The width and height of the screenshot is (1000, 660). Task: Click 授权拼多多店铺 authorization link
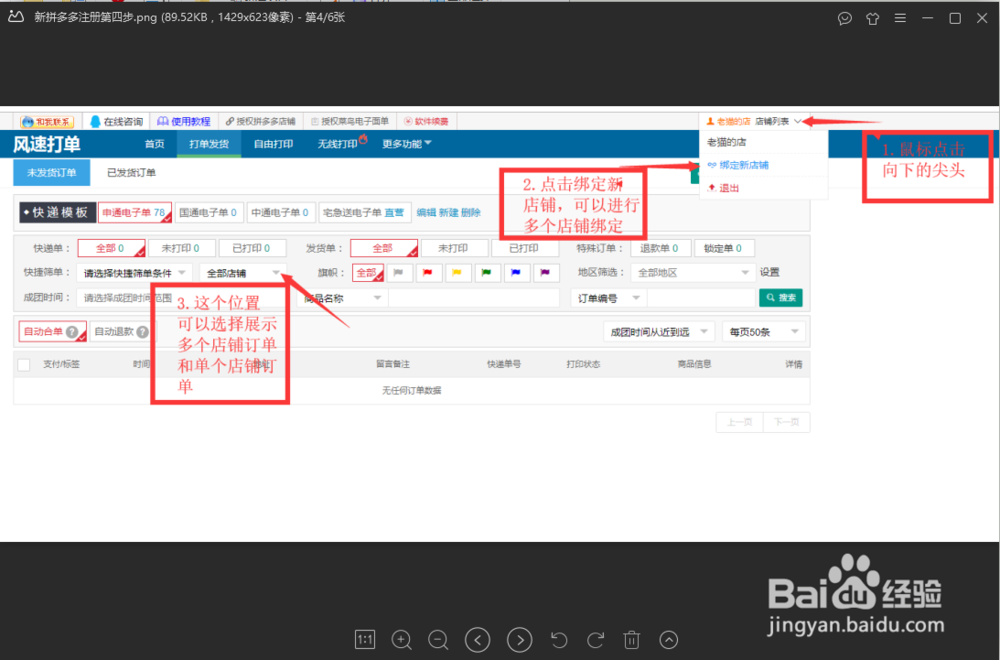pos(260,121)
